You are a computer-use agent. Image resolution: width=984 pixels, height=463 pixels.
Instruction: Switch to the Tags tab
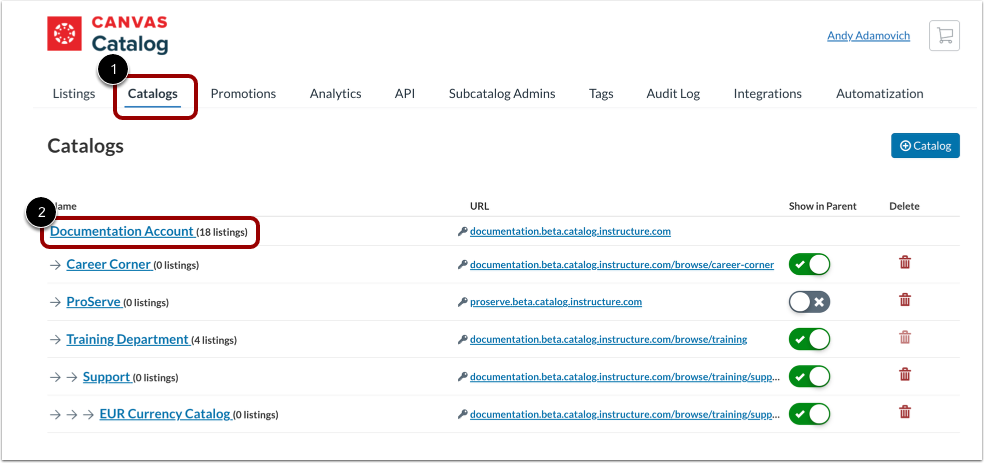pos(601,93)
